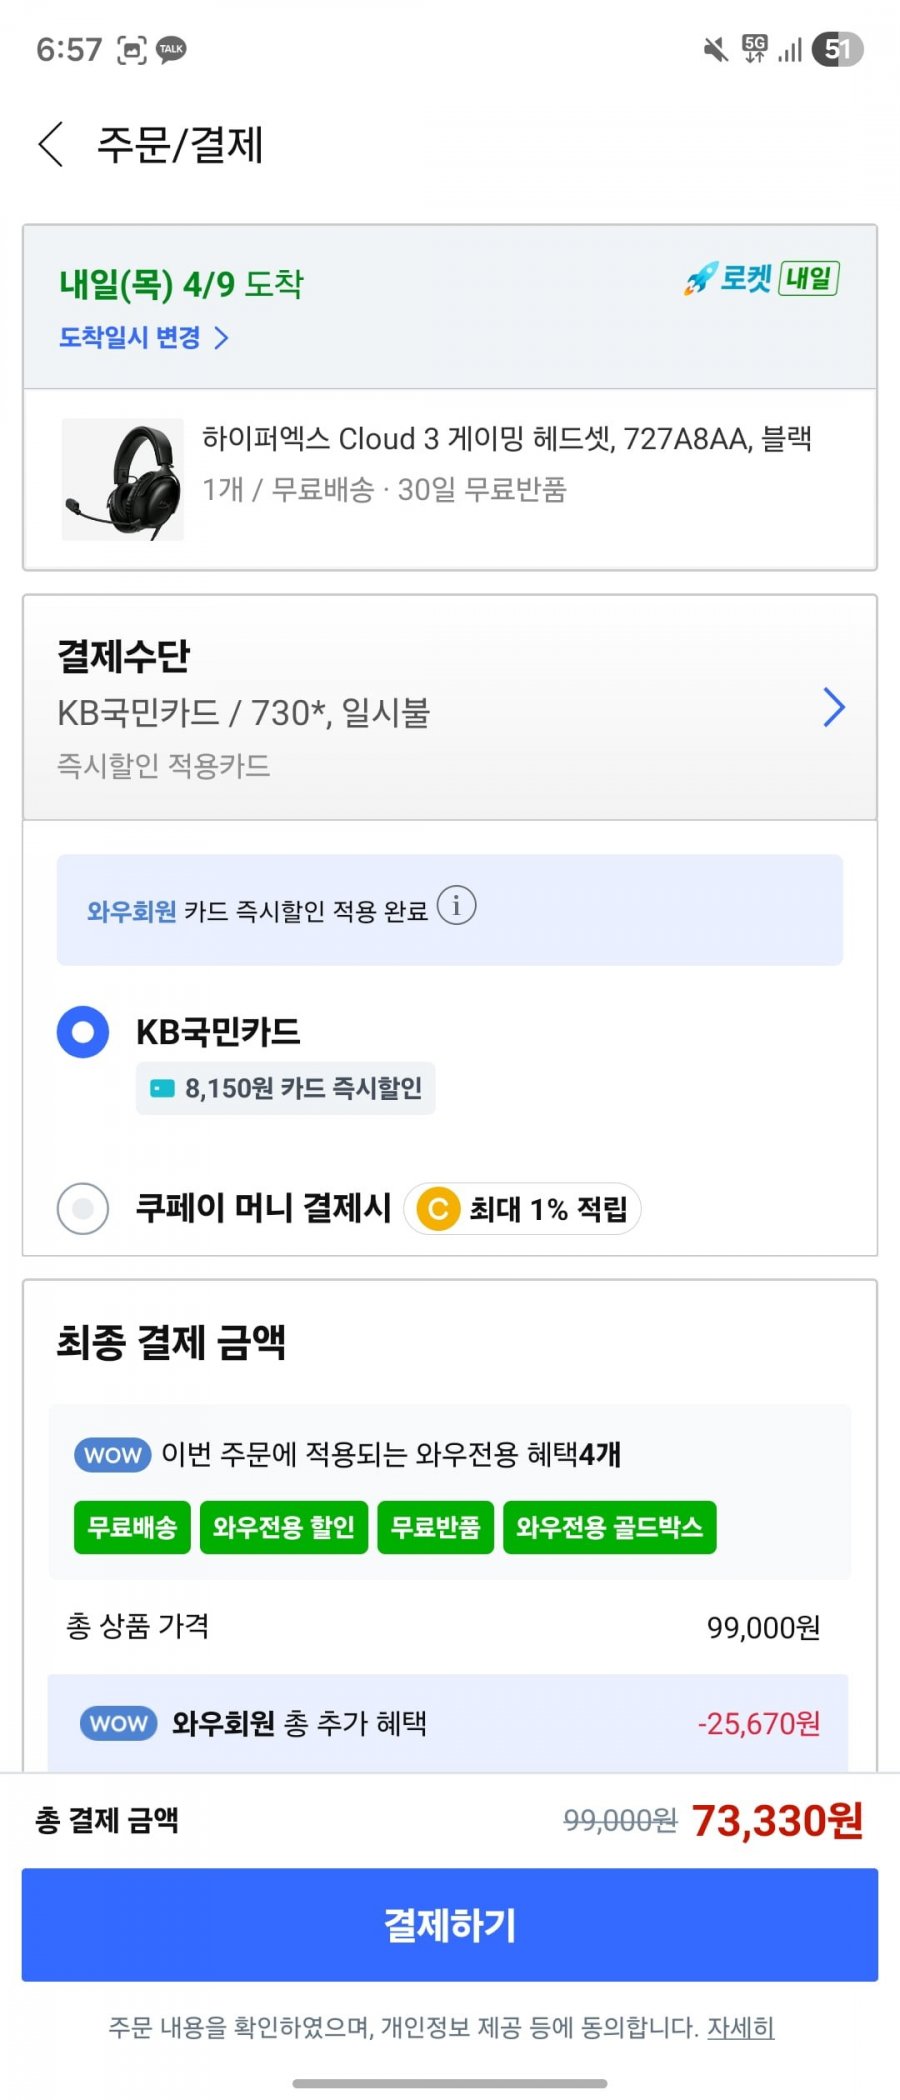Tap the KakaoTalk notification icon in status bar

point(171,49)
